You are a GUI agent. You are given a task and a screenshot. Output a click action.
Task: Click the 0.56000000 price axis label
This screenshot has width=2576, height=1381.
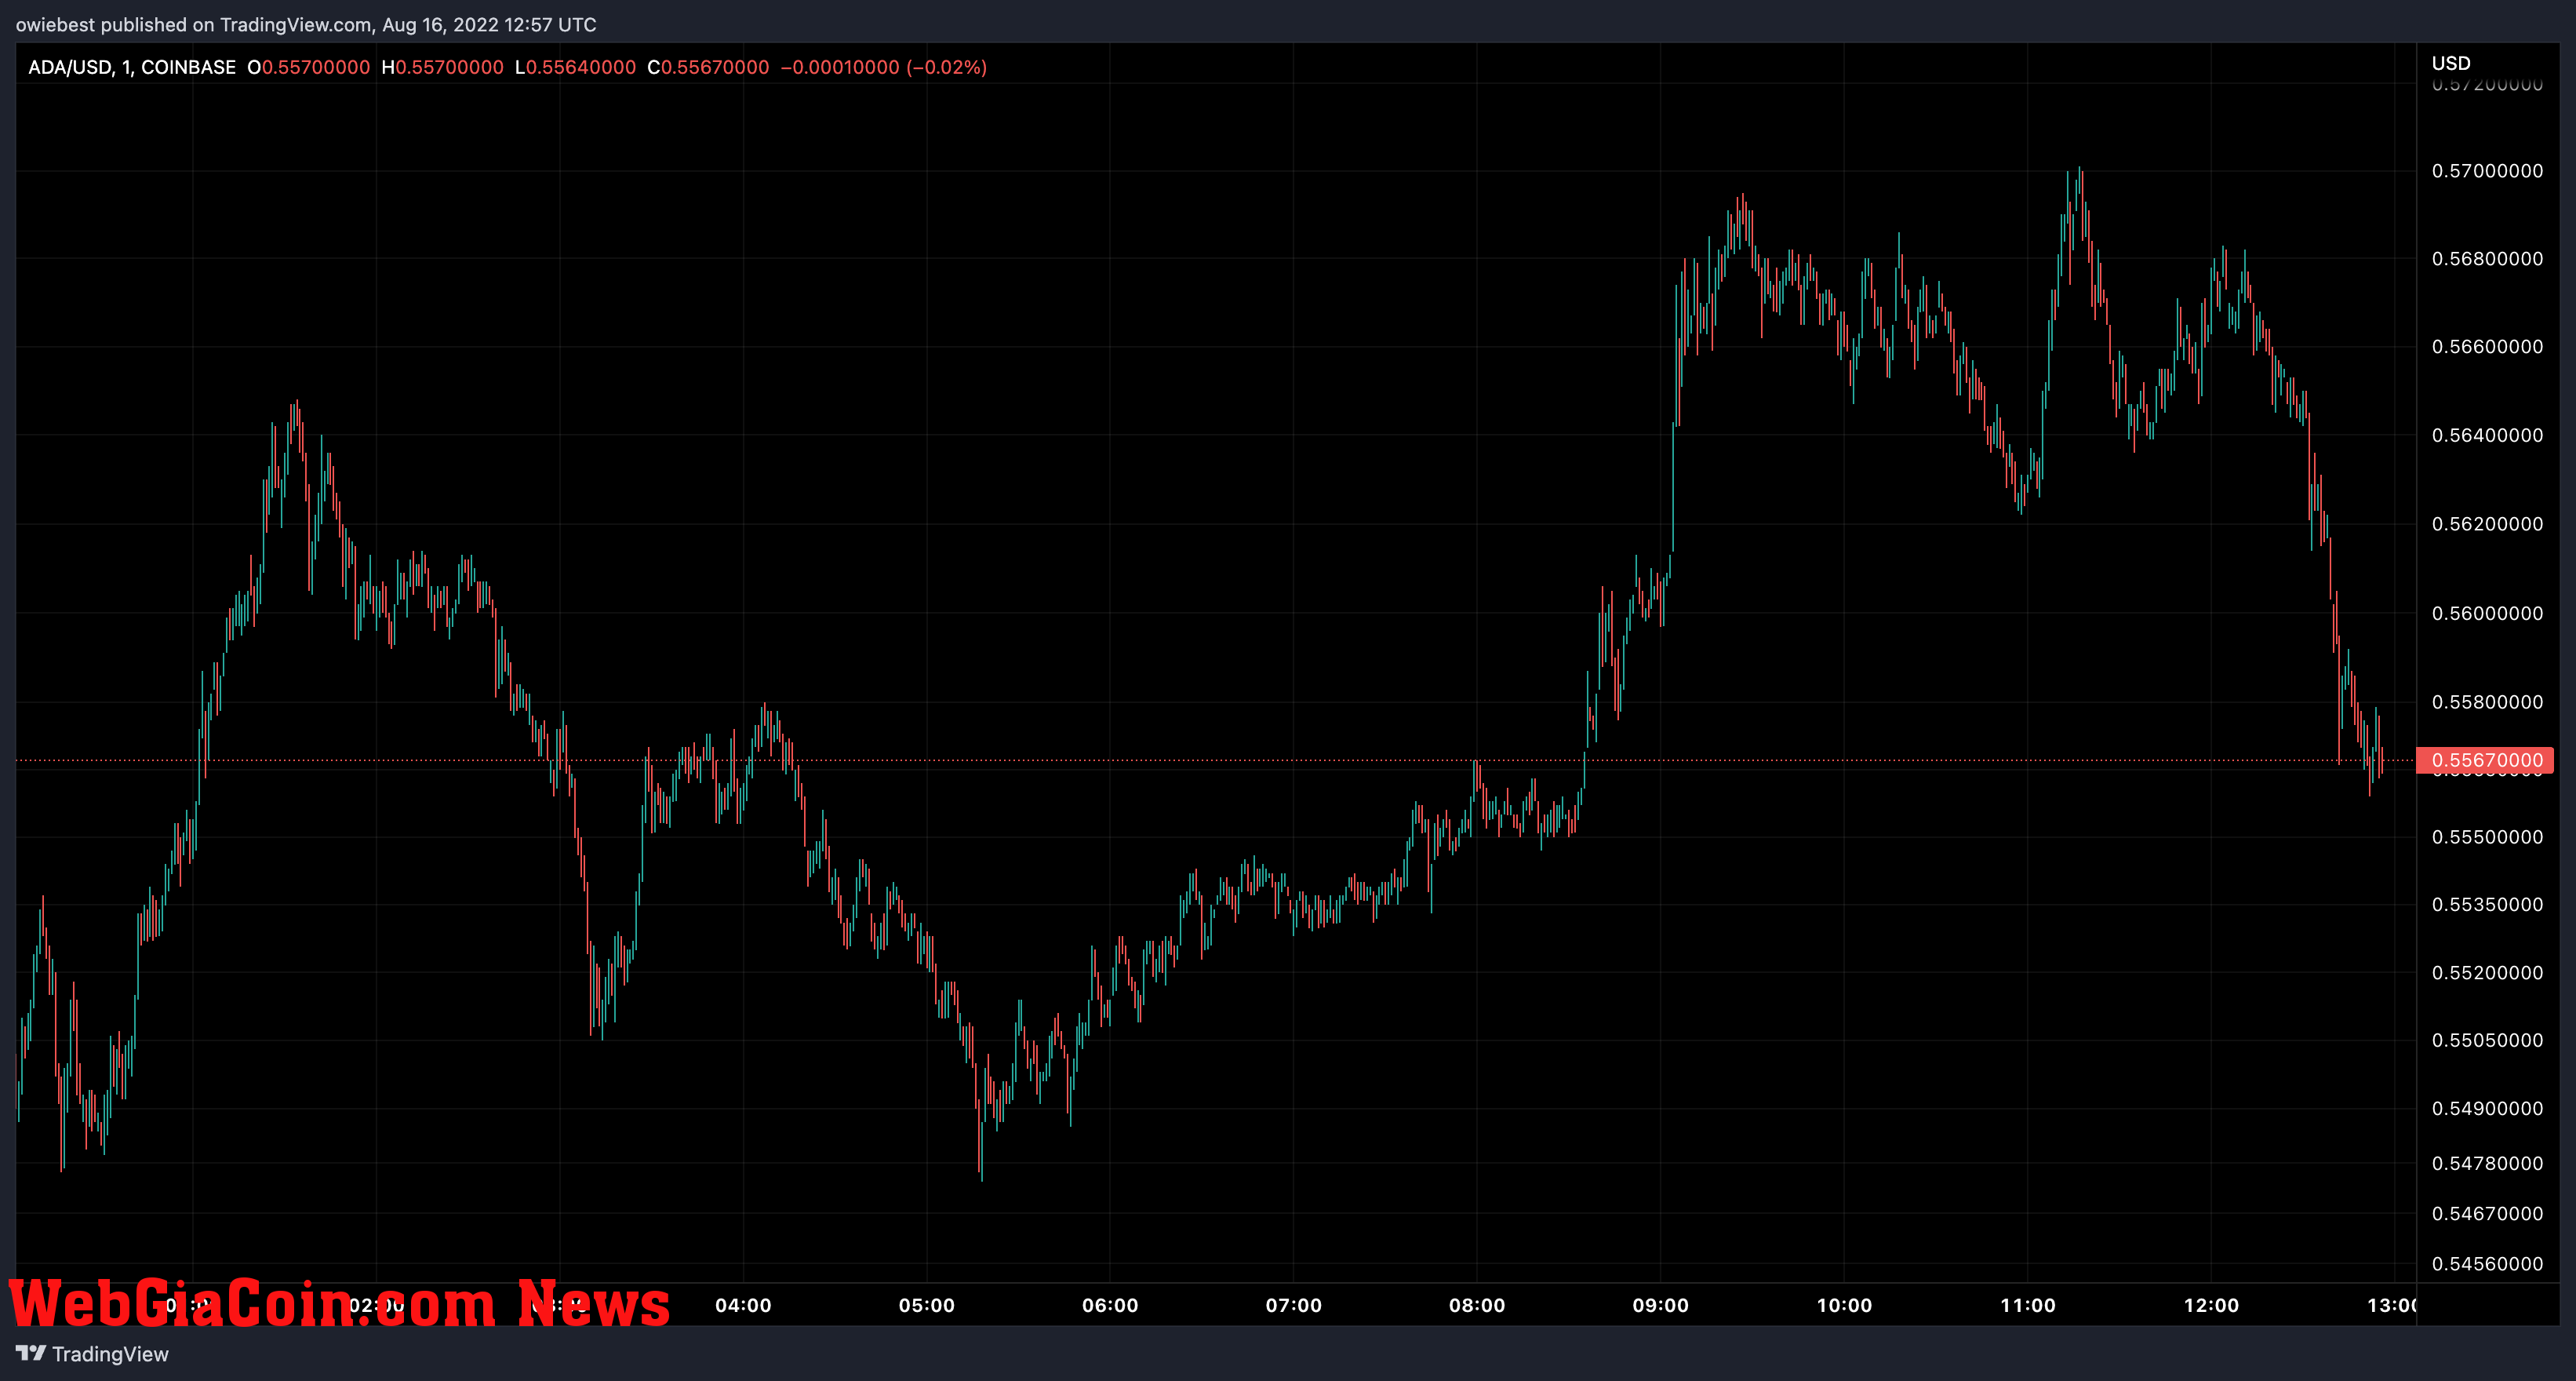pyautogui.click(x=2487, y=613)
